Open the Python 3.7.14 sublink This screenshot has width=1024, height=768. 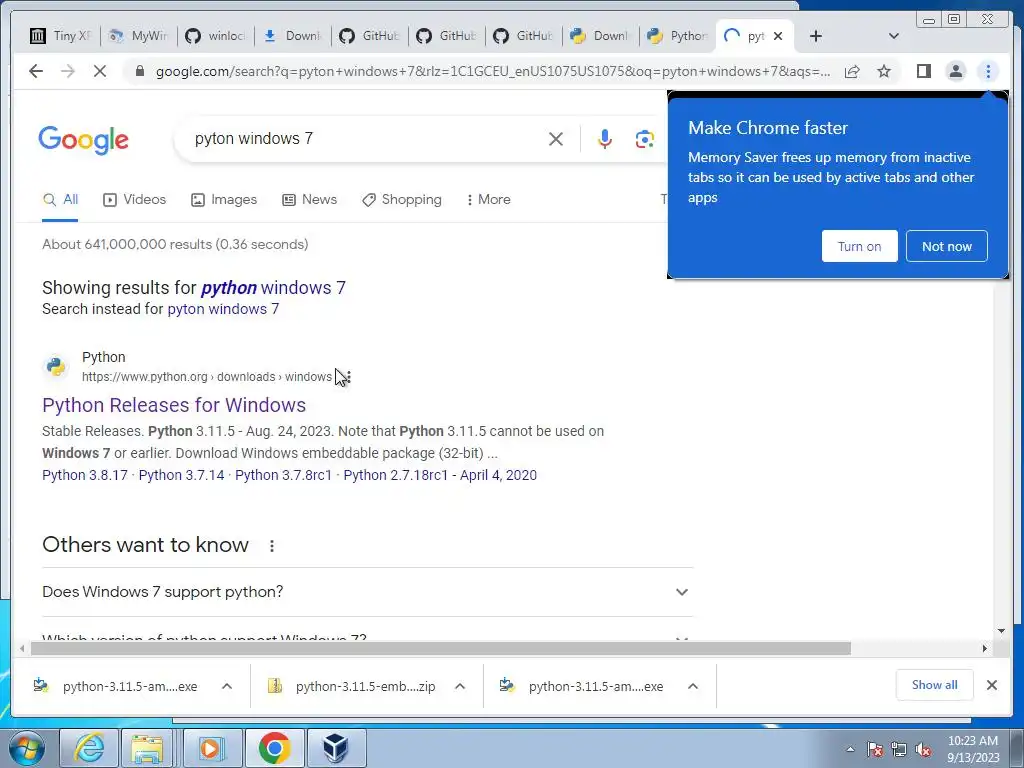click(182, 475)
